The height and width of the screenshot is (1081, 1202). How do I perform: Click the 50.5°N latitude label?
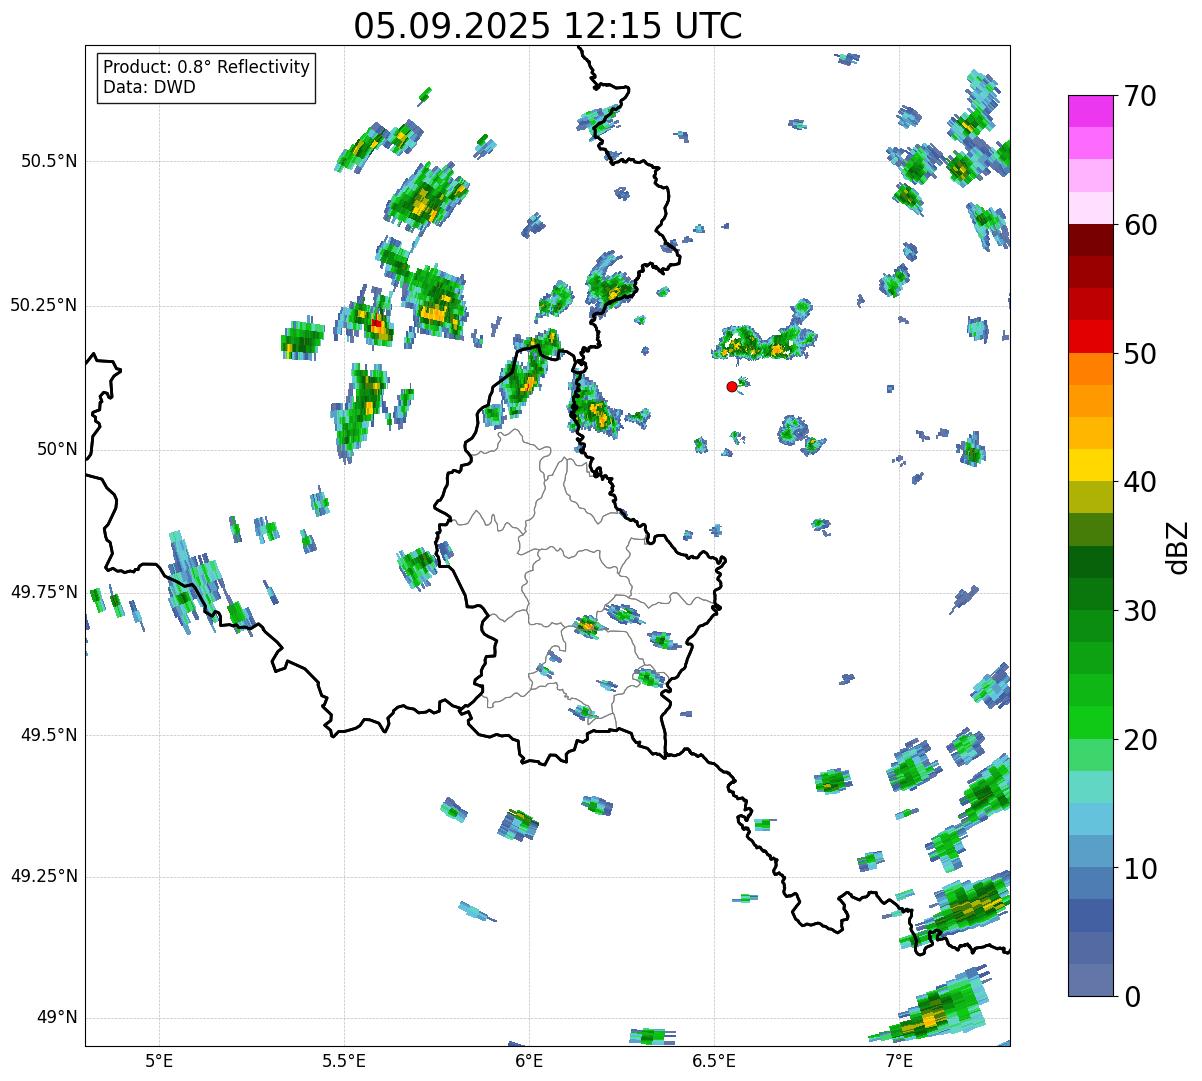coord(49,161)
